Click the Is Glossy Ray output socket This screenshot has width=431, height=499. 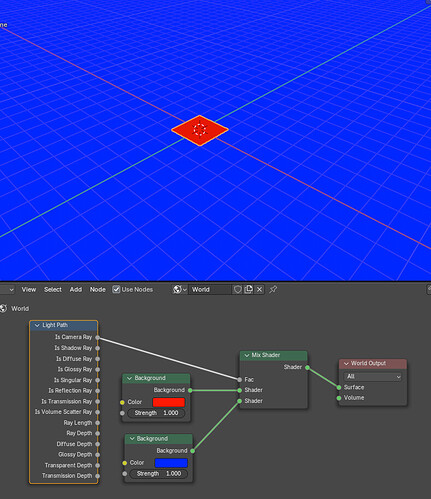(x=98, y=369)
